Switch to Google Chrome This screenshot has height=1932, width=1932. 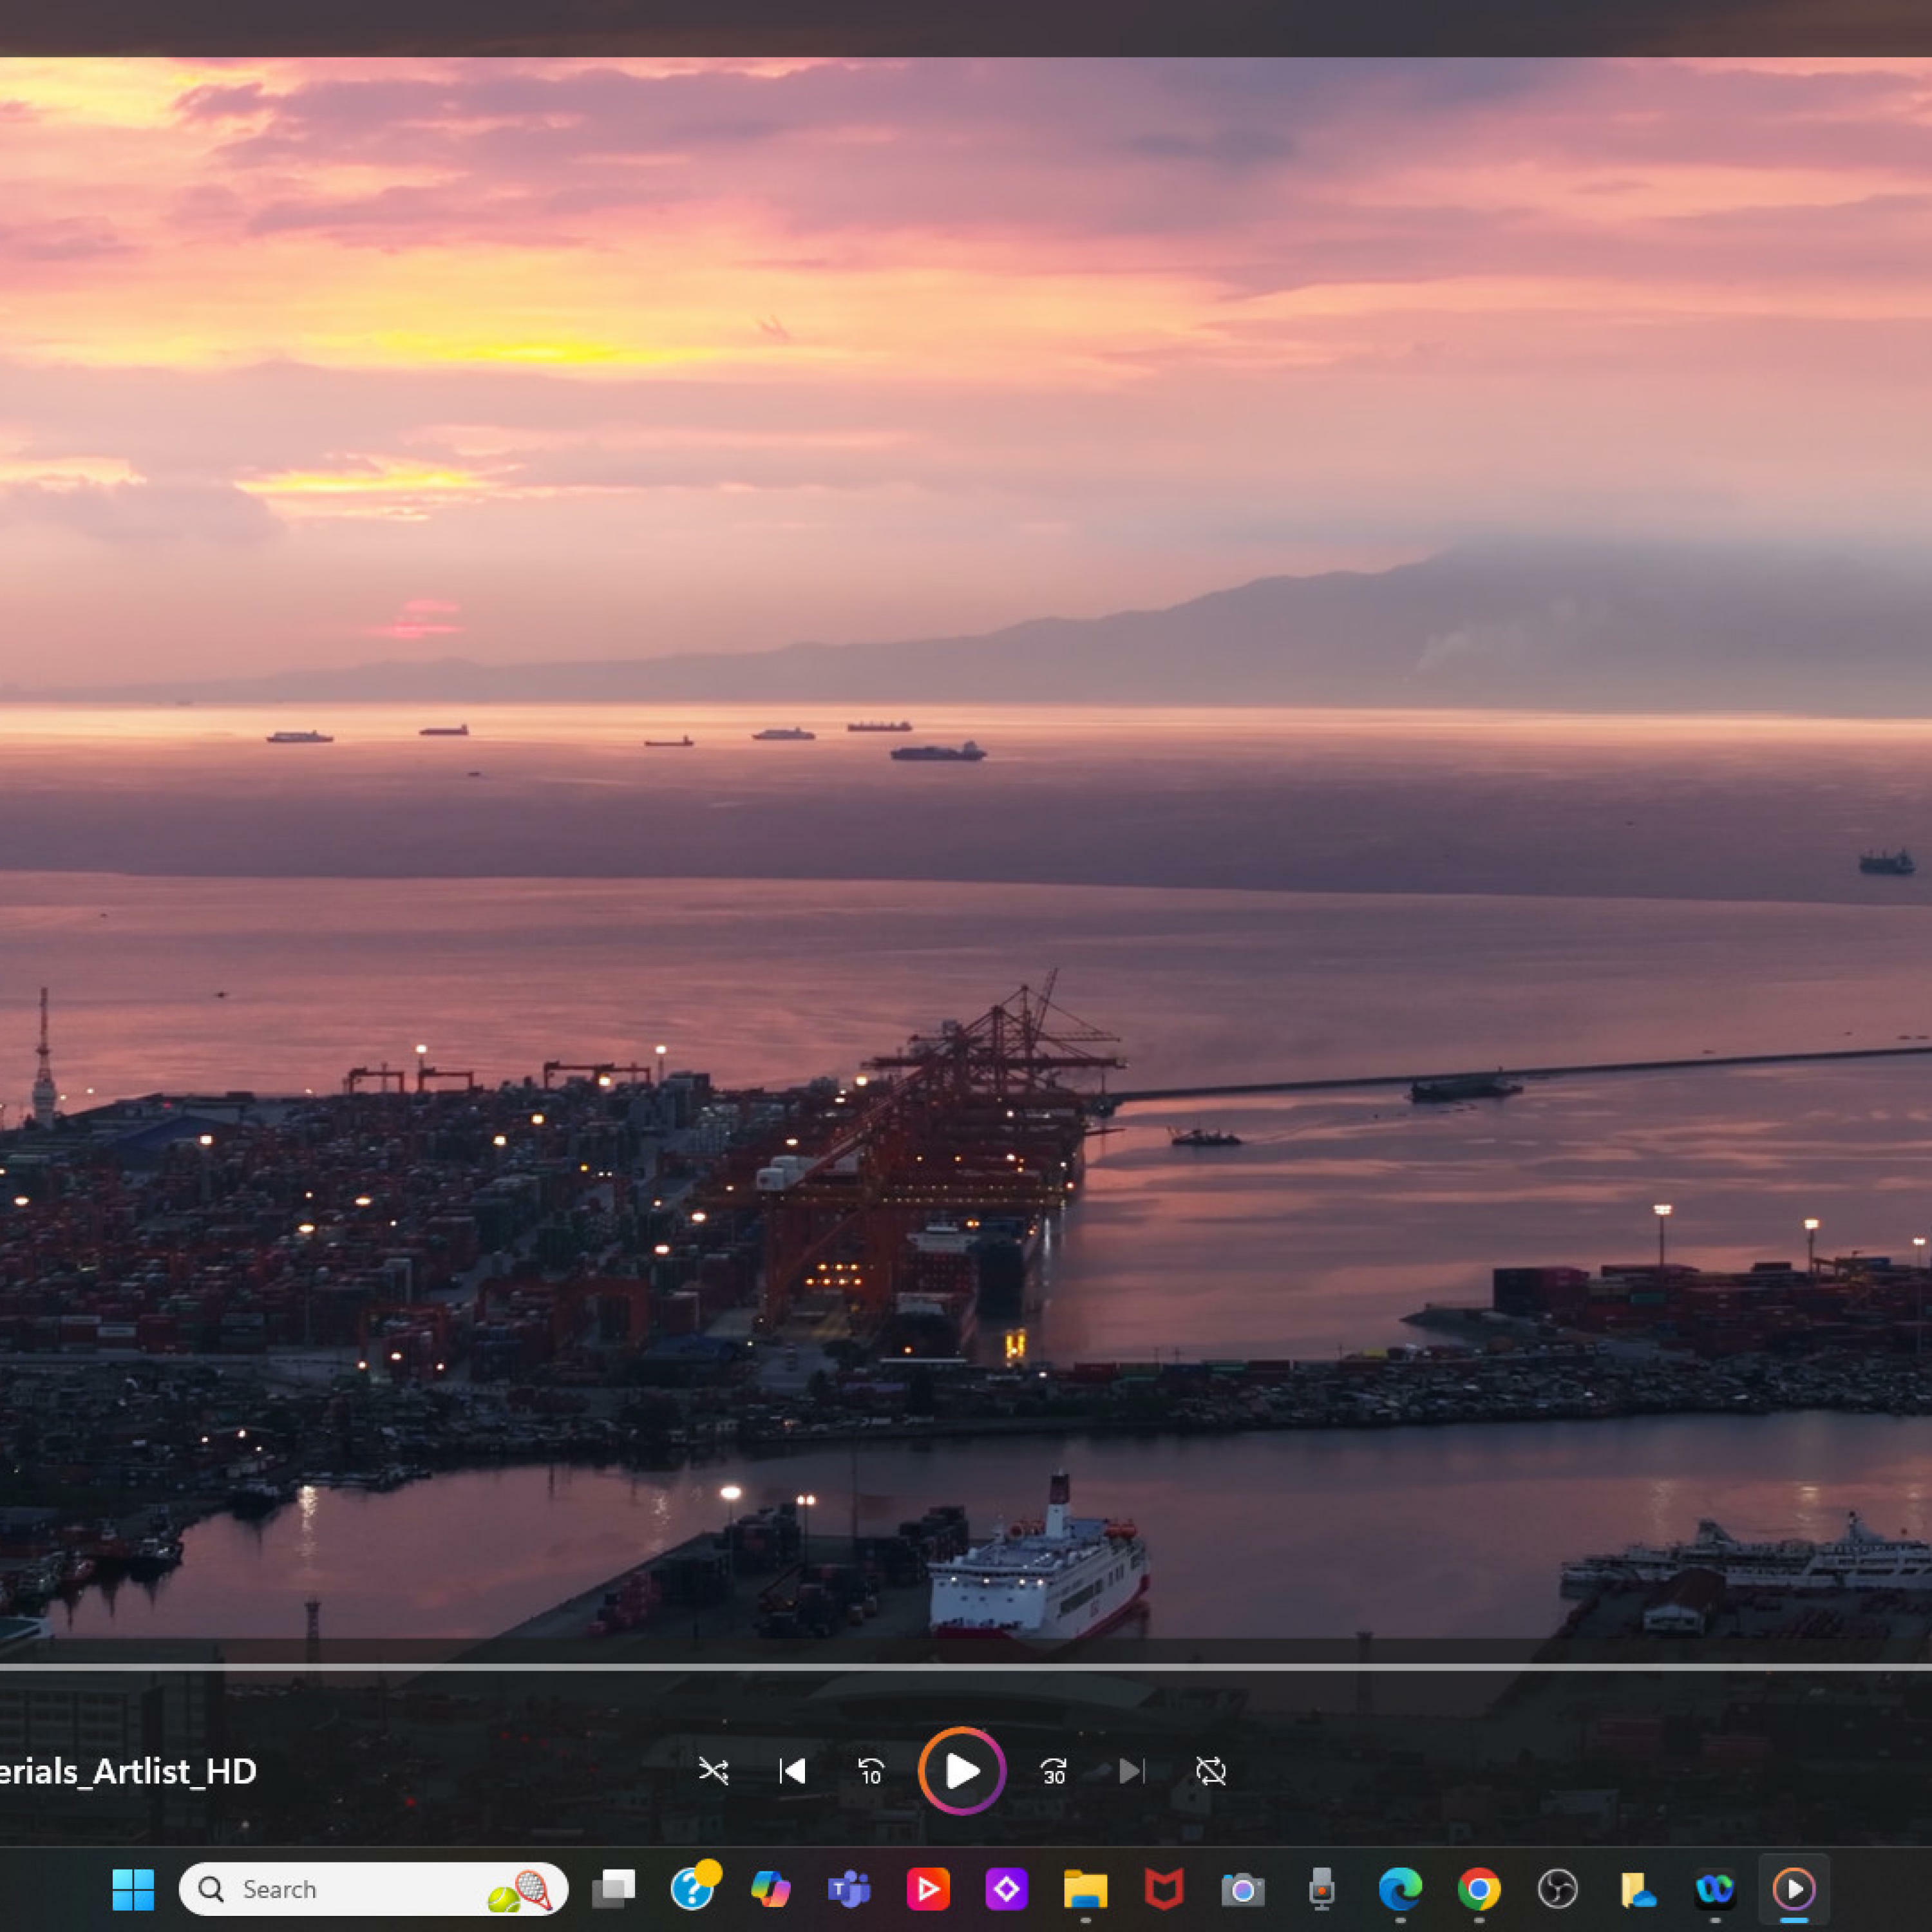(1478, 1889)
